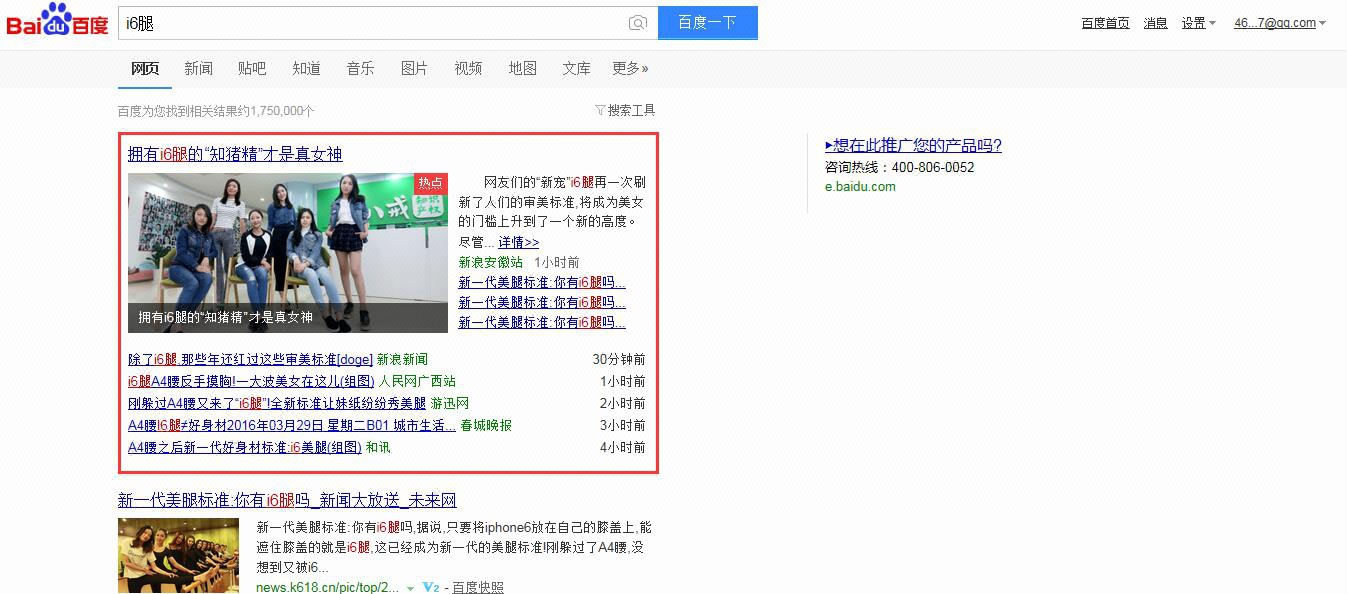Click the V2 credibility badge icon
The width and height of the screenshot is (1347, 594).
click(x=431, y=587)
